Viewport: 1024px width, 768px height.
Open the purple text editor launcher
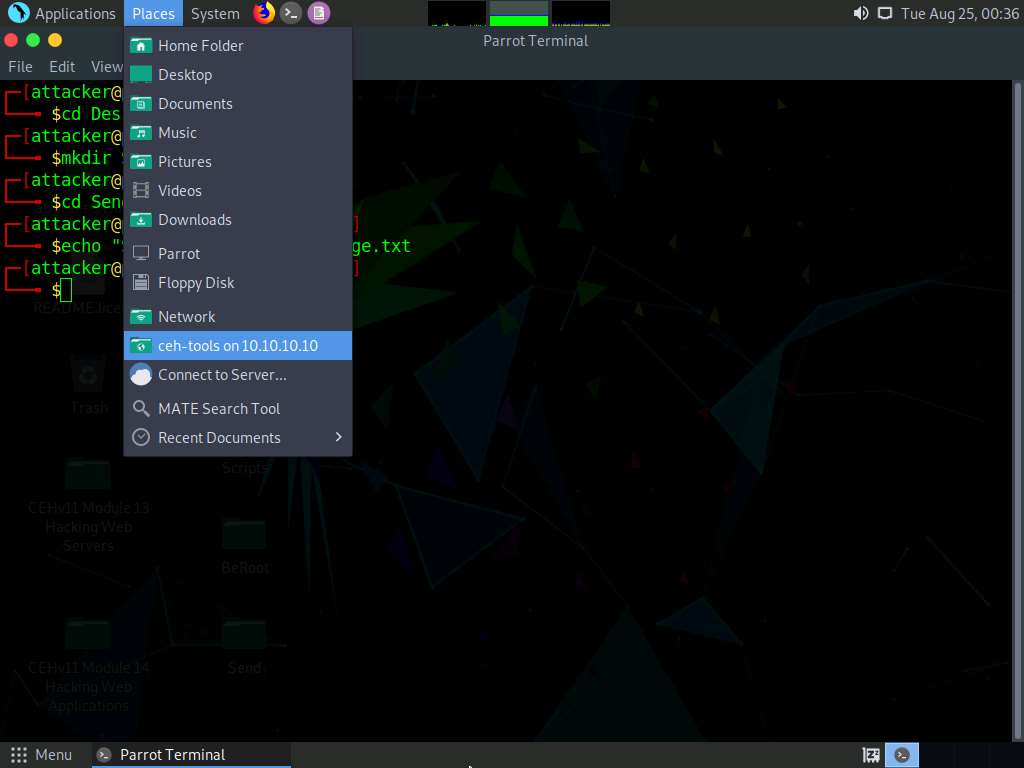tap(319, 13)
